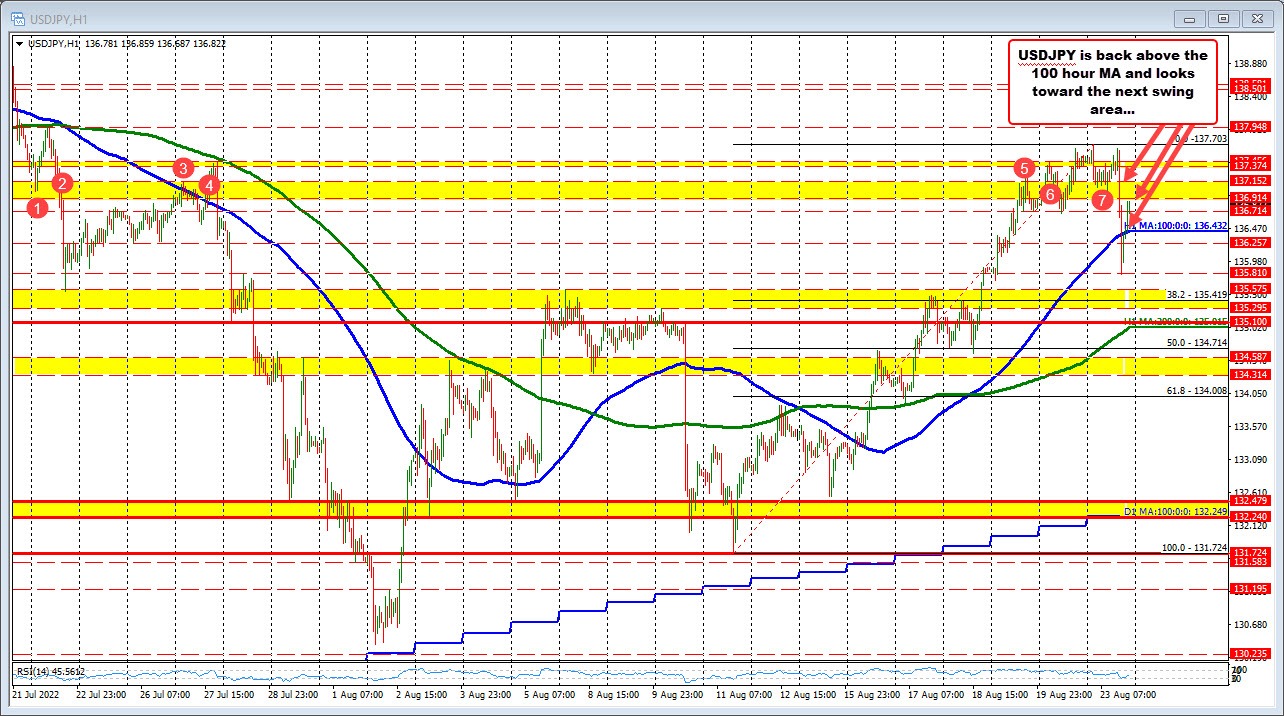The height and width of the screenshot is (716, 1284).
Task: Select the 134.314 red price tag
Action: tap(1251, 374)
